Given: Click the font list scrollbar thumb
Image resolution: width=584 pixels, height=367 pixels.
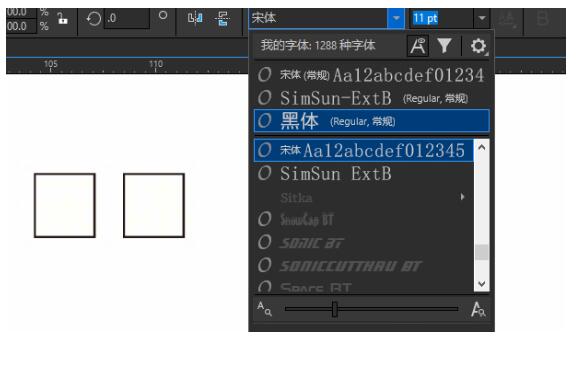Looking at the screenshot, I should pos(482,252).
